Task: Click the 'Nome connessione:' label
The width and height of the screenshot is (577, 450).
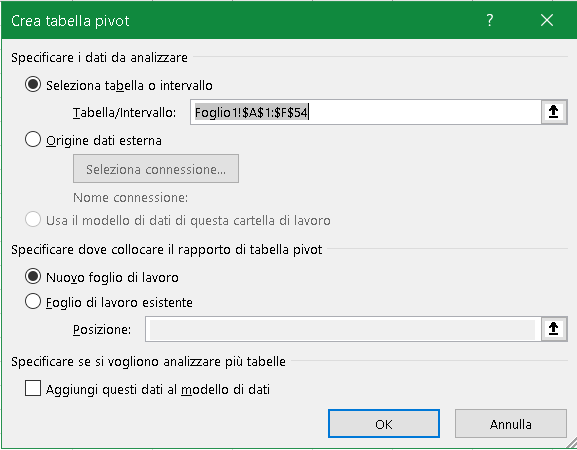Action: [x=131, y=198]
